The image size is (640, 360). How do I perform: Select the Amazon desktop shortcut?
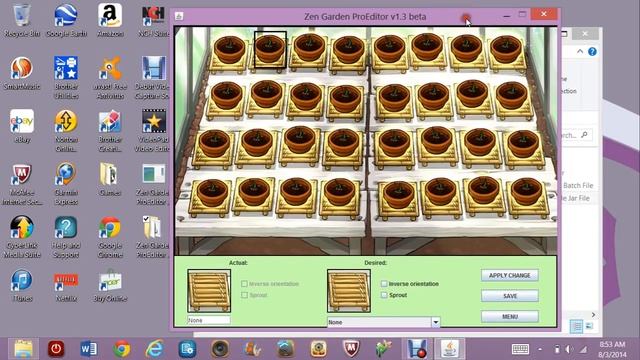[x=110, y=21]
